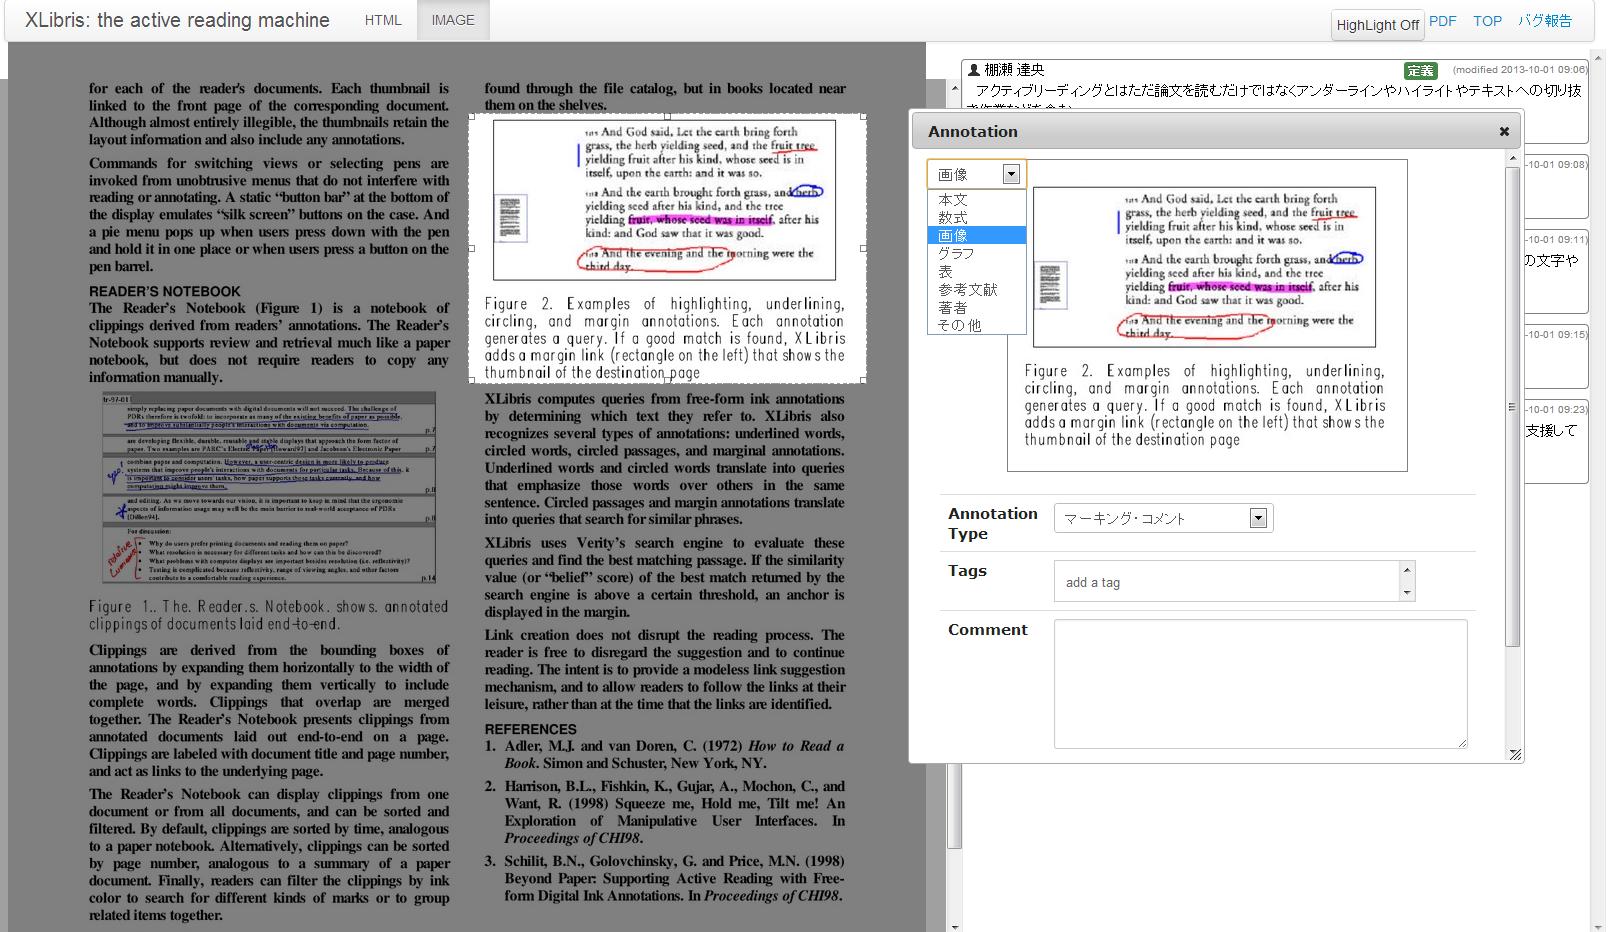Open the PDF link
Screen dimensions: 1611x932
(1442, 20)
